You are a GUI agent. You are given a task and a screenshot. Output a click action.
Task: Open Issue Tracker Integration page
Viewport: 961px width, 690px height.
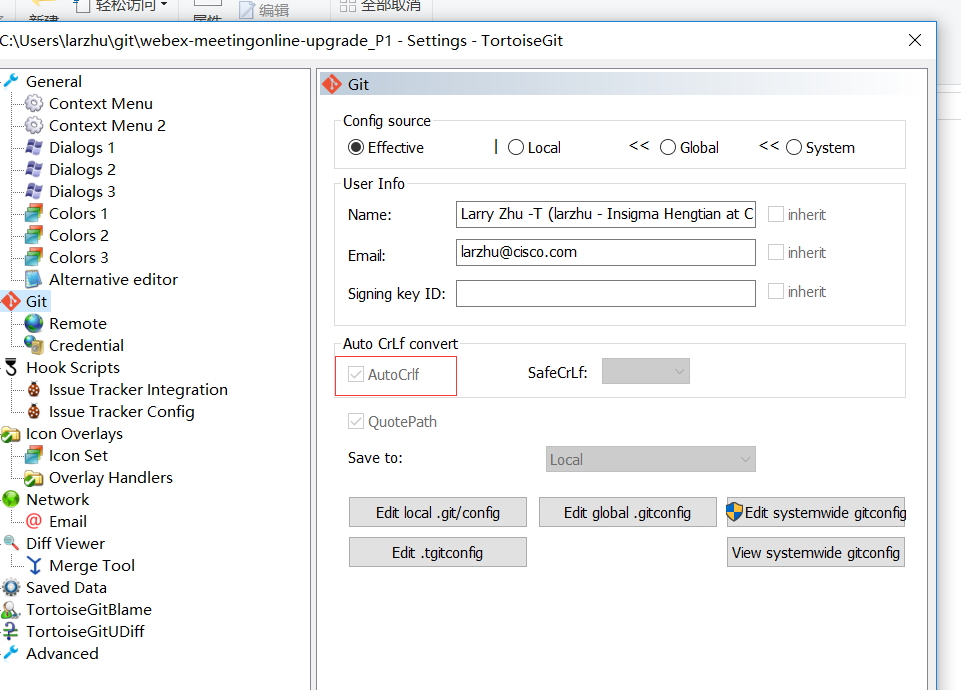139,390
